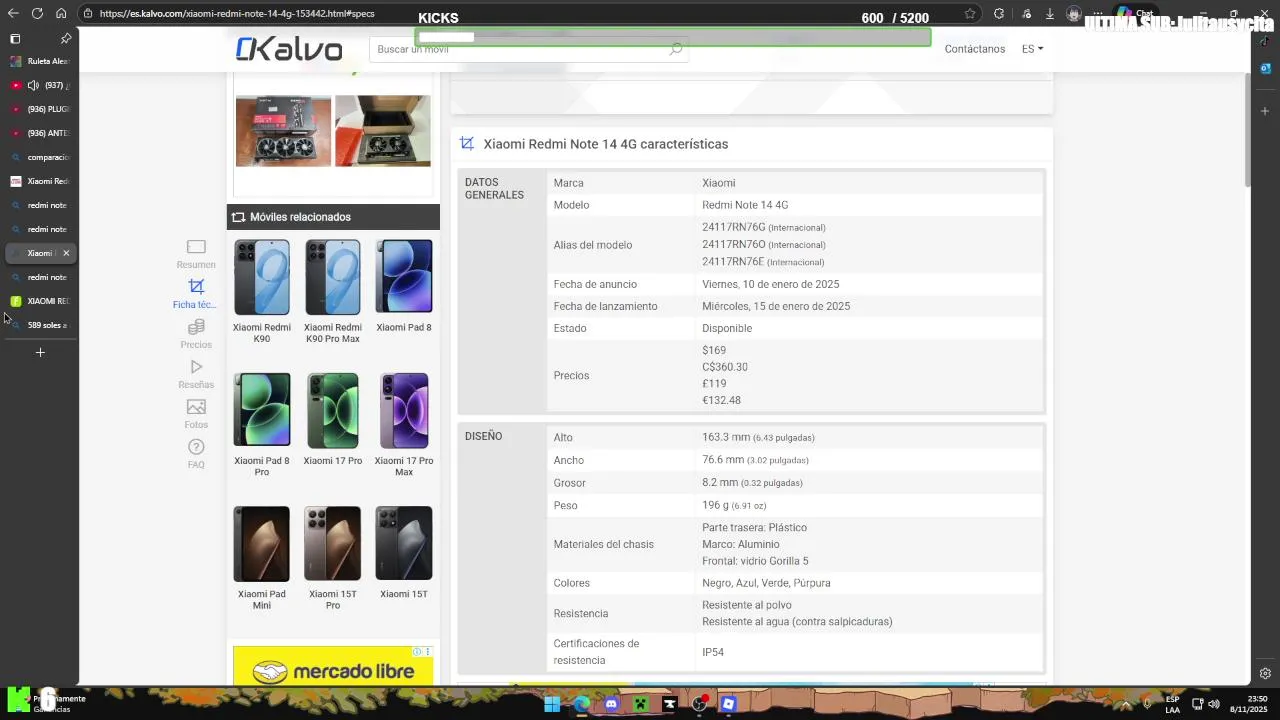This screenshot has width=1280, height=720.
Task: Switch to the 589 soles tab
Action: pos(40,325)
